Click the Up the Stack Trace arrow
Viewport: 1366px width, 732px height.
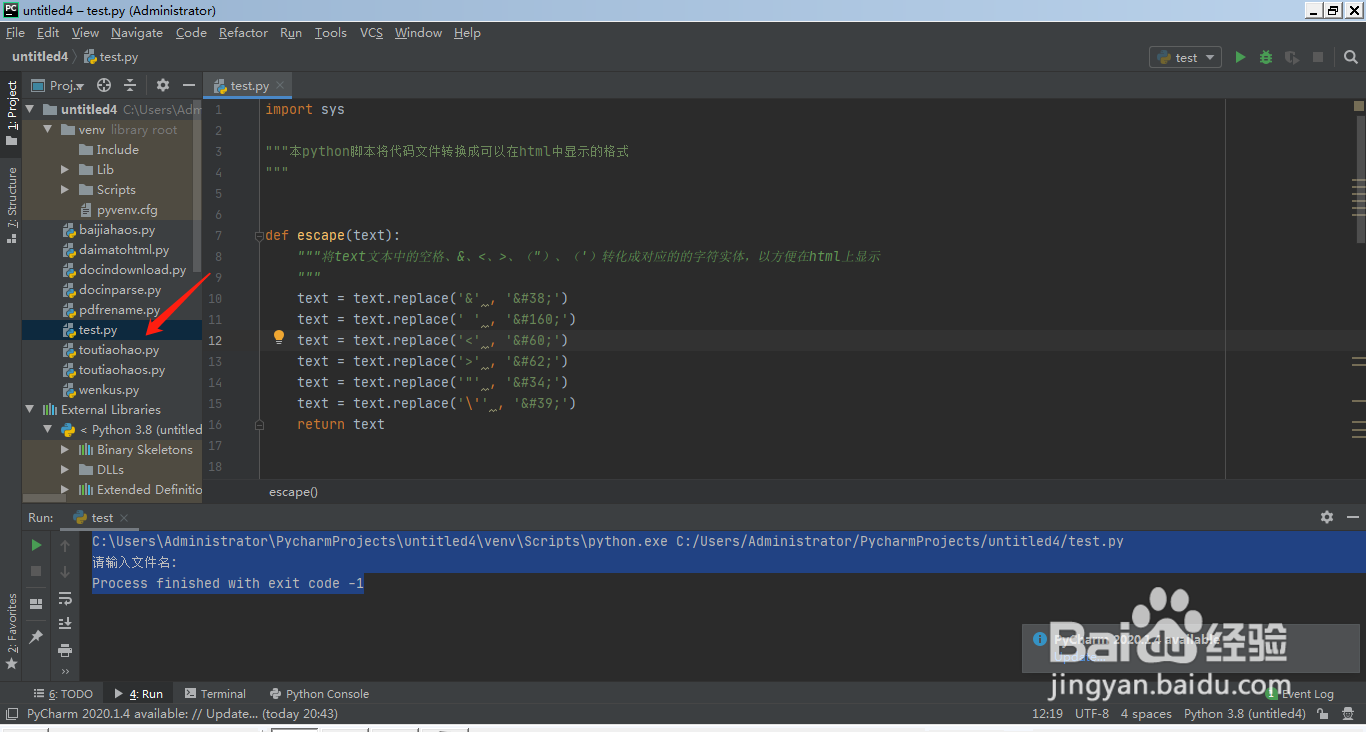(x=65, y=545)
